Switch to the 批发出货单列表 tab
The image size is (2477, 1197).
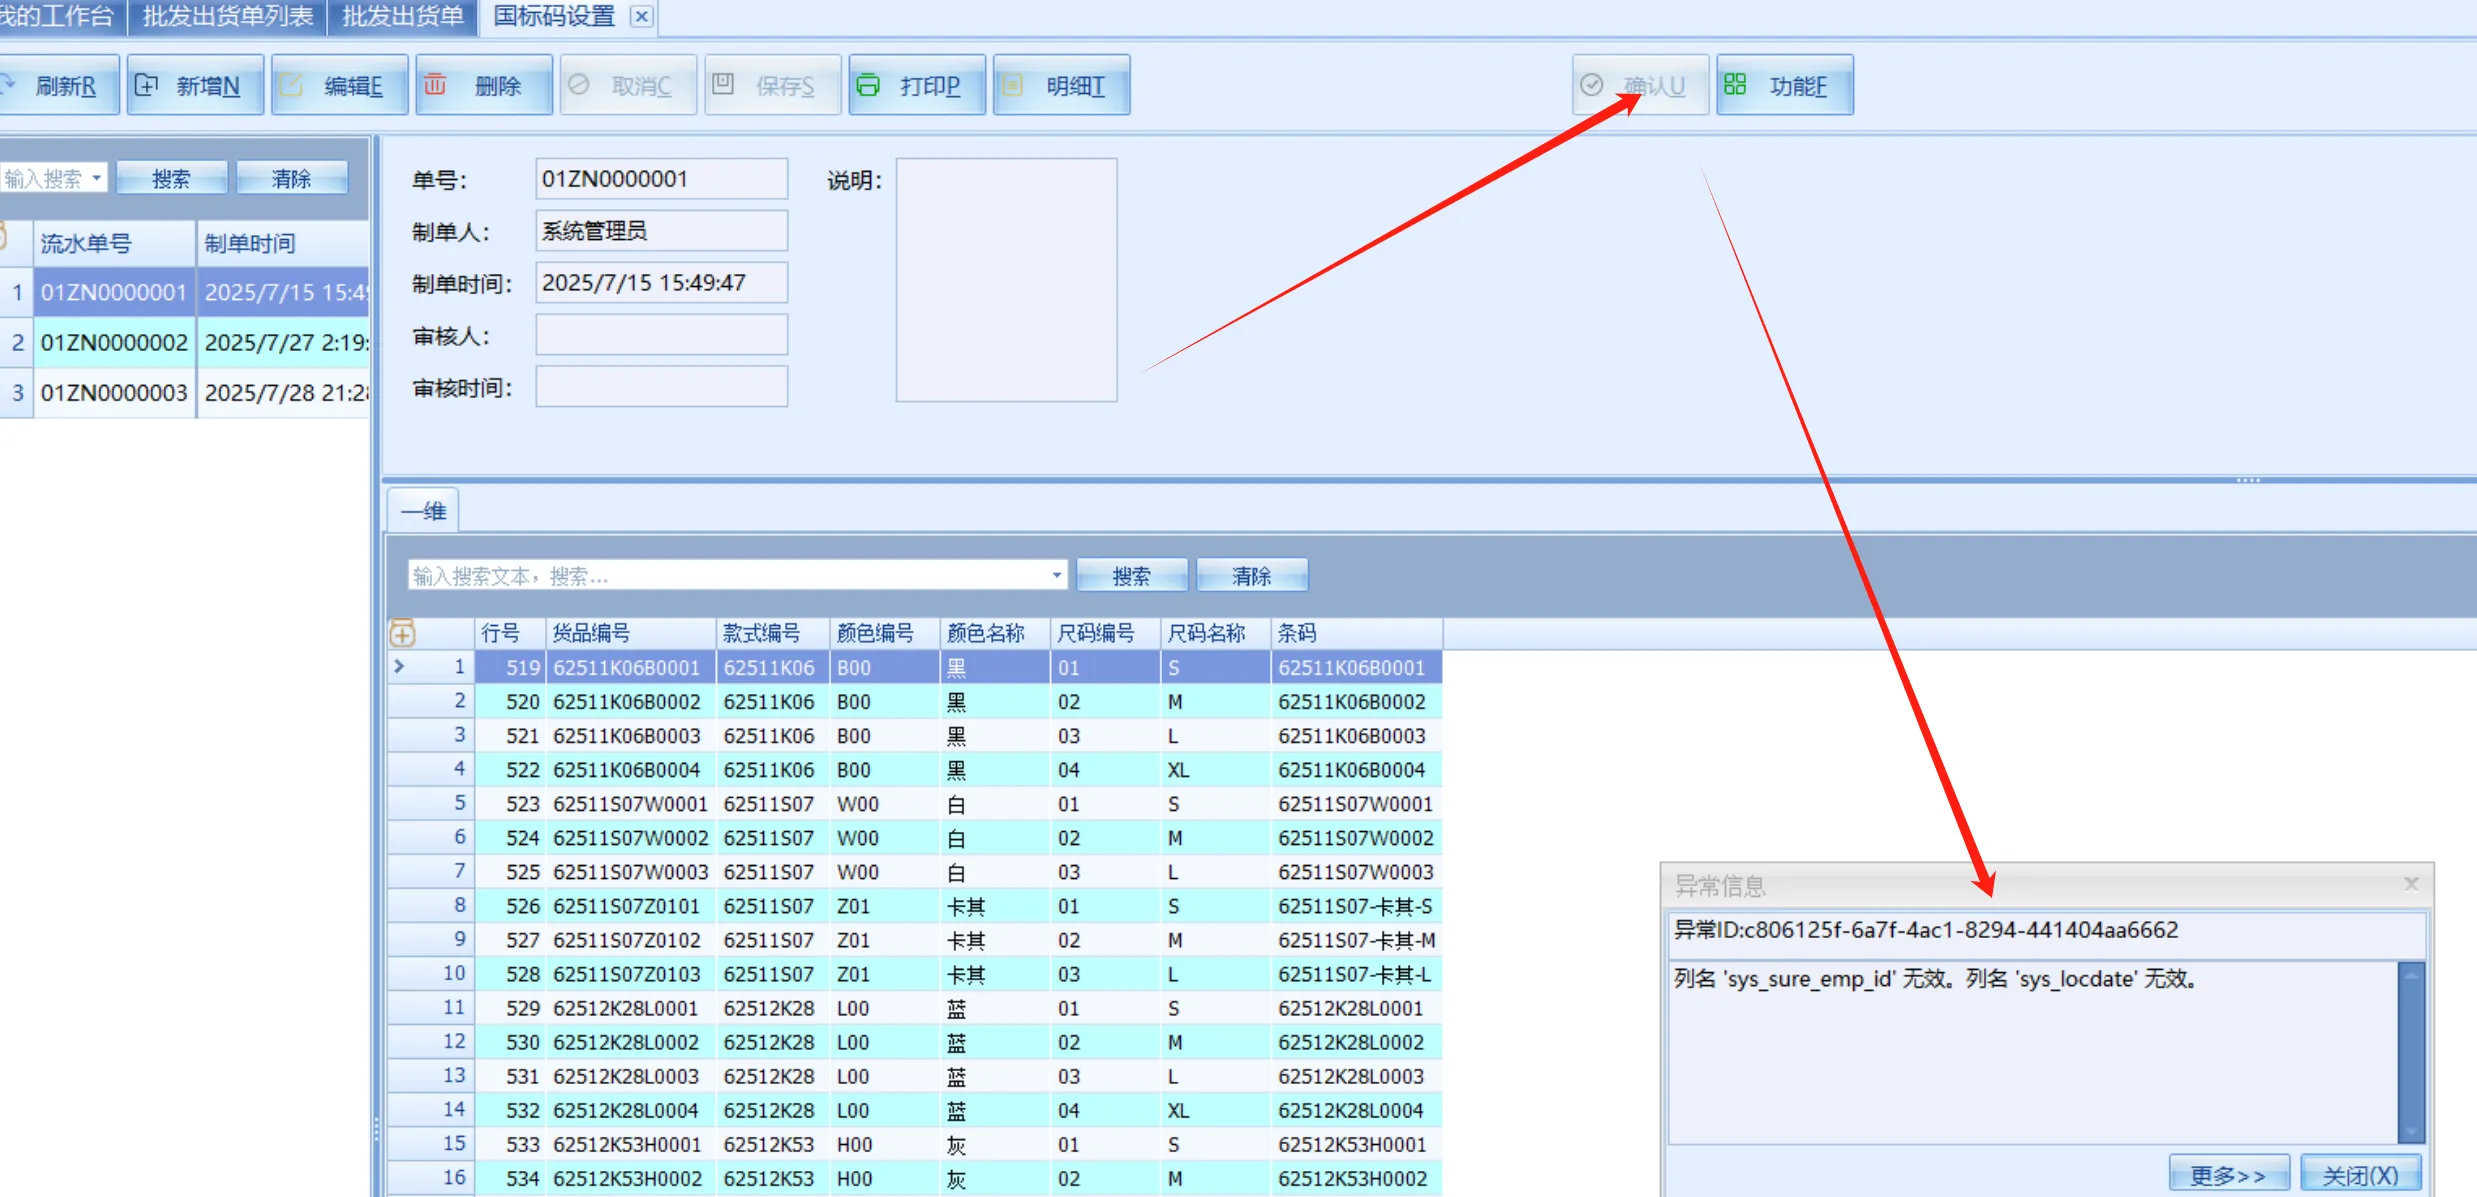tap(227, 16)
